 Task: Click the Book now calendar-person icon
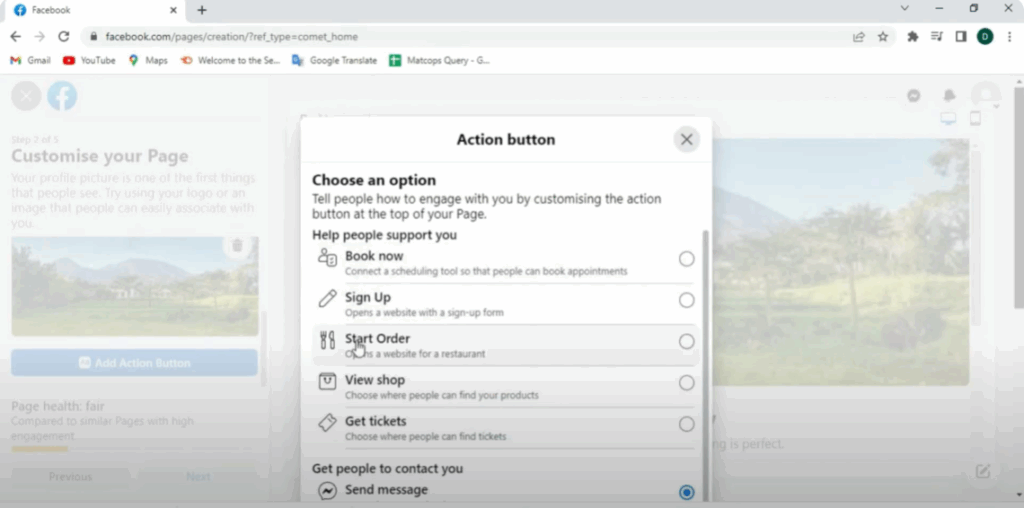pos(327,257)
